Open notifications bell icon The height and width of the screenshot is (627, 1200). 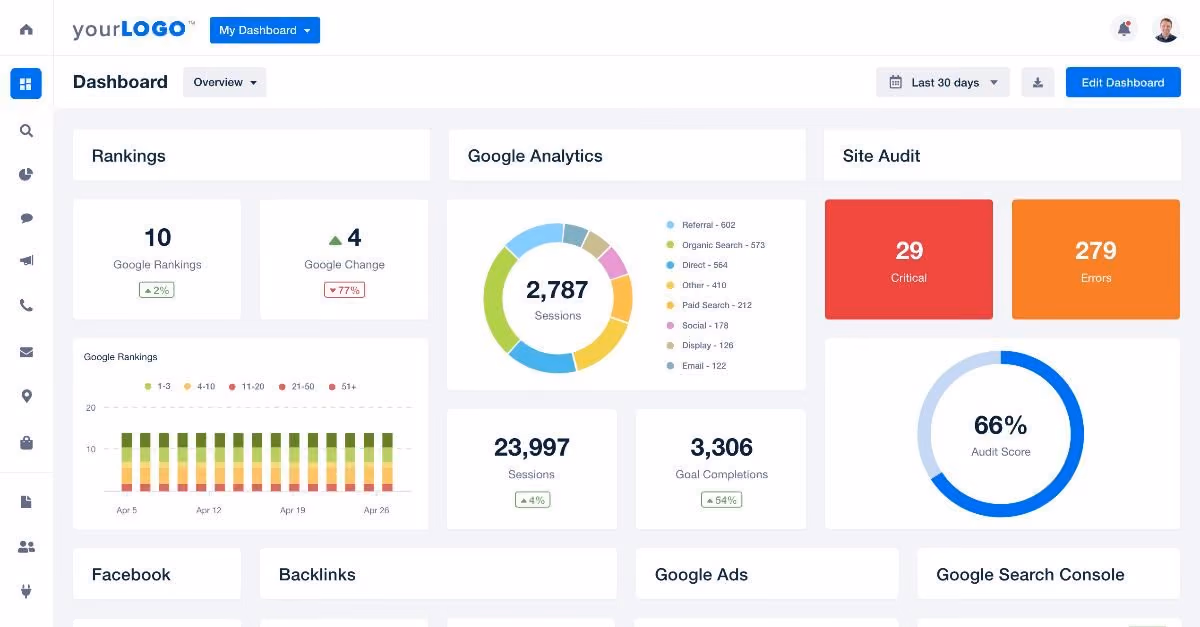click(x=1124, y=29)
